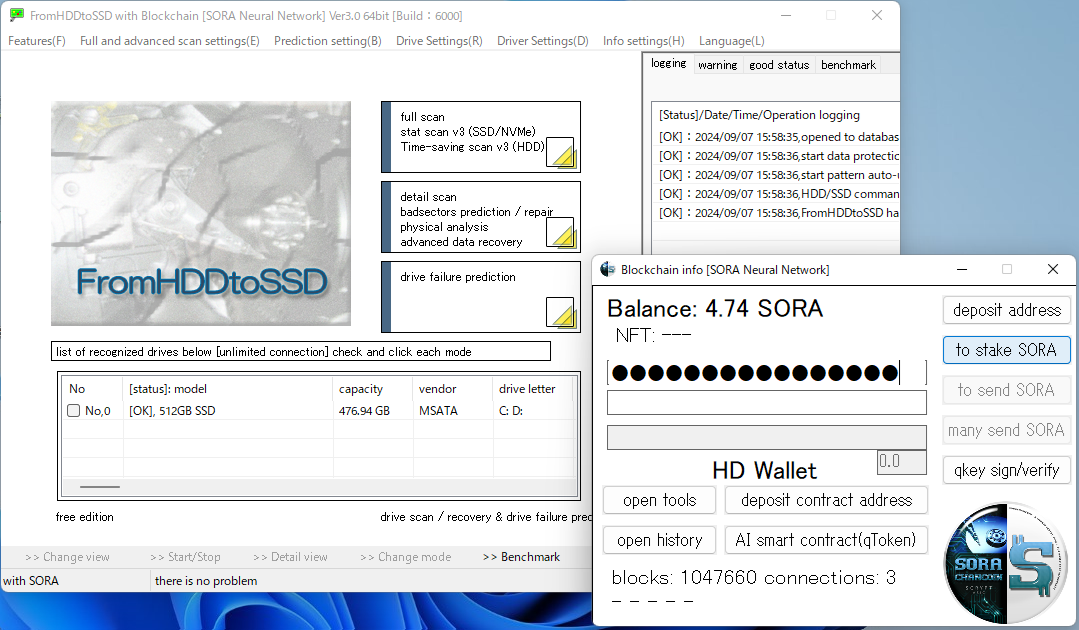Open the Driver Settings(D) menu
Image resolution: width=1079 pixels, height=630 pixels.
pos(543,41)
